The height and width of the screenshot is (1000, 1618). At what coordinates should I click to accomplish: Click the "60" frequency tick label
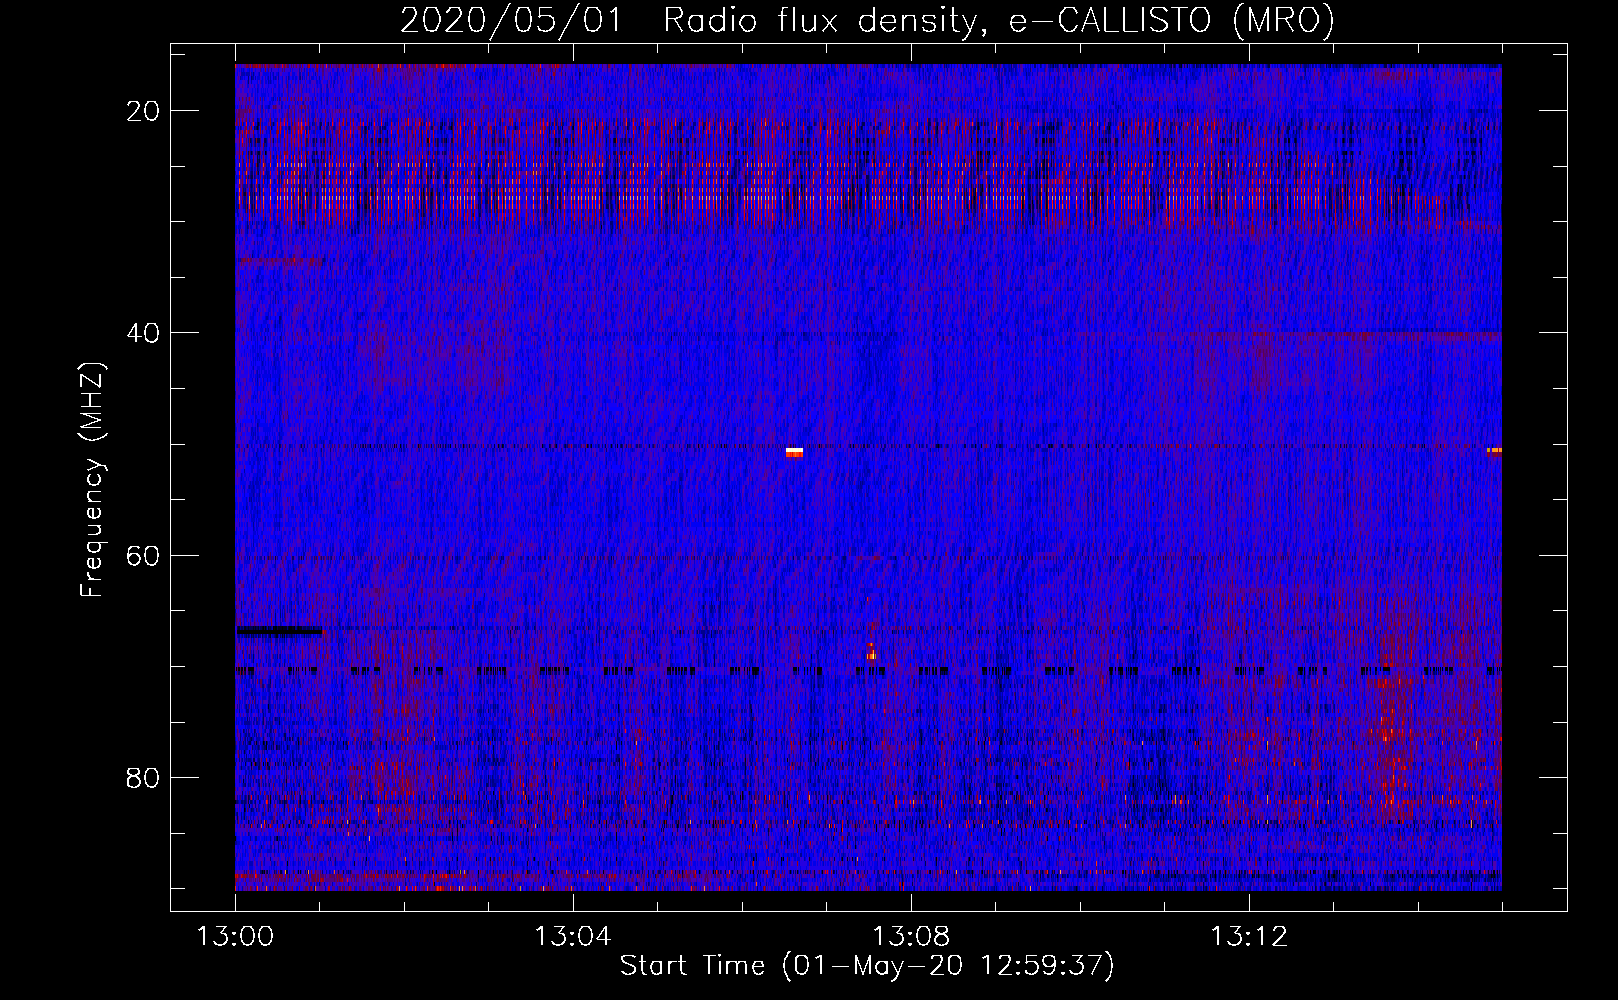[x=143, y=555]
